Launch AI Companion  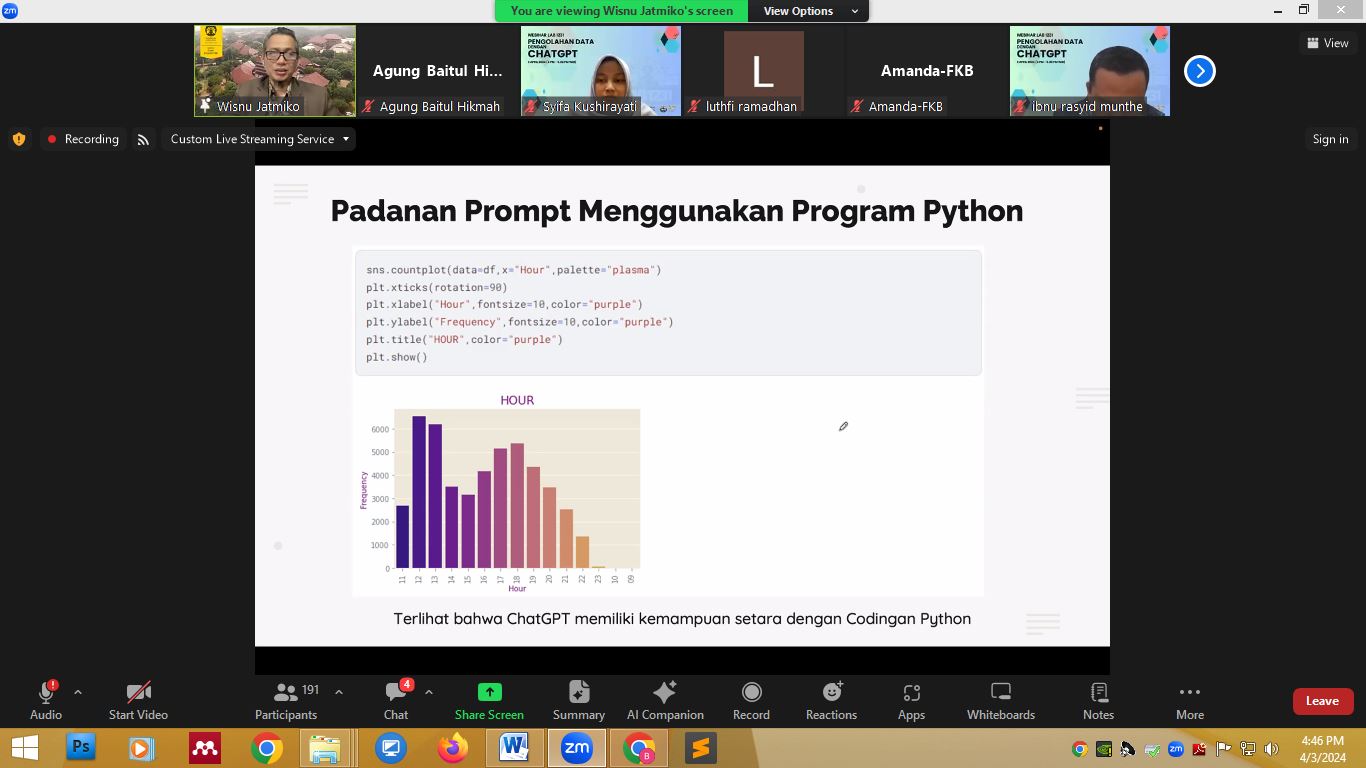click(x=665, y=700)
